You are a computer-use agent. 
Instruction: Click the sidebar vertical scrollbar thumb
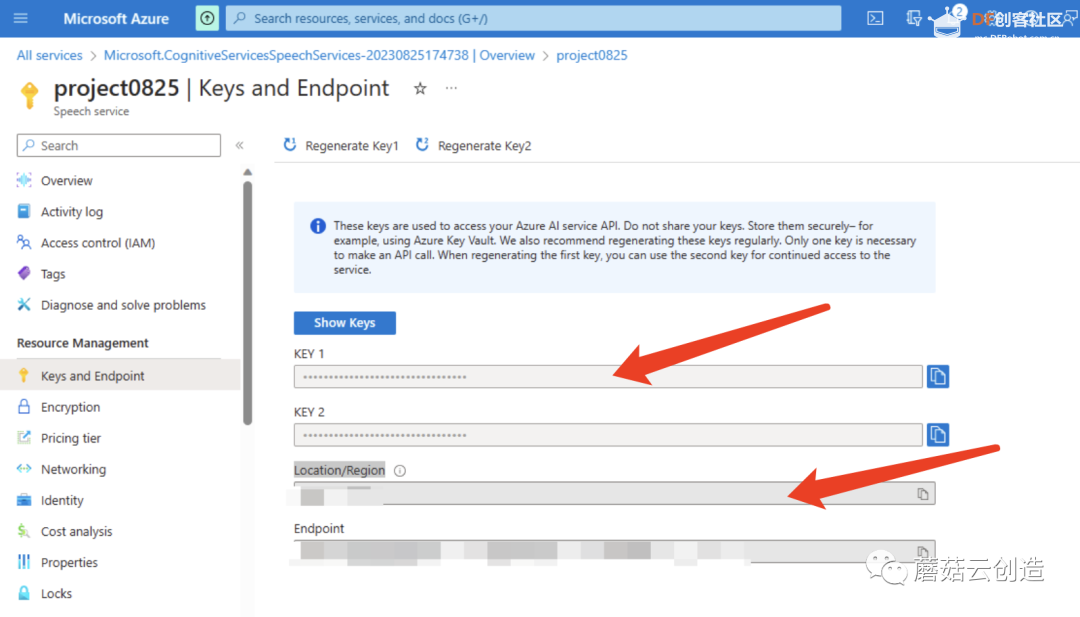click(x=247, y=303)
